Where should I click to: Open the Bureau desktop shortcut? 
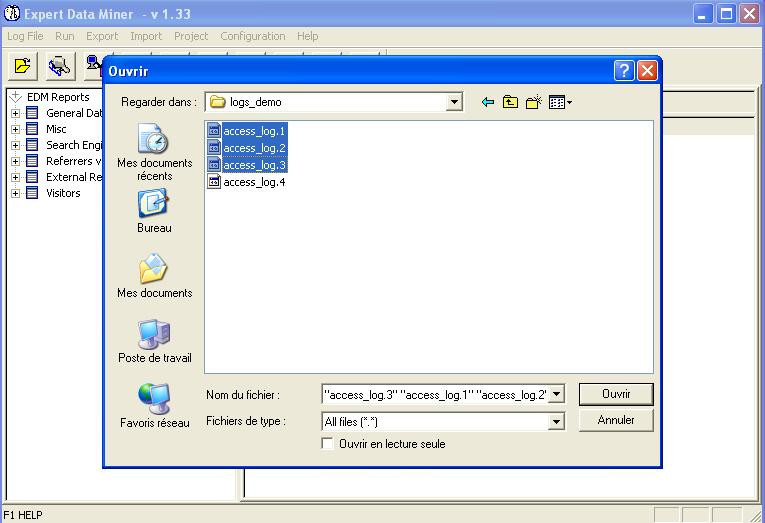[x=154, y=212]
